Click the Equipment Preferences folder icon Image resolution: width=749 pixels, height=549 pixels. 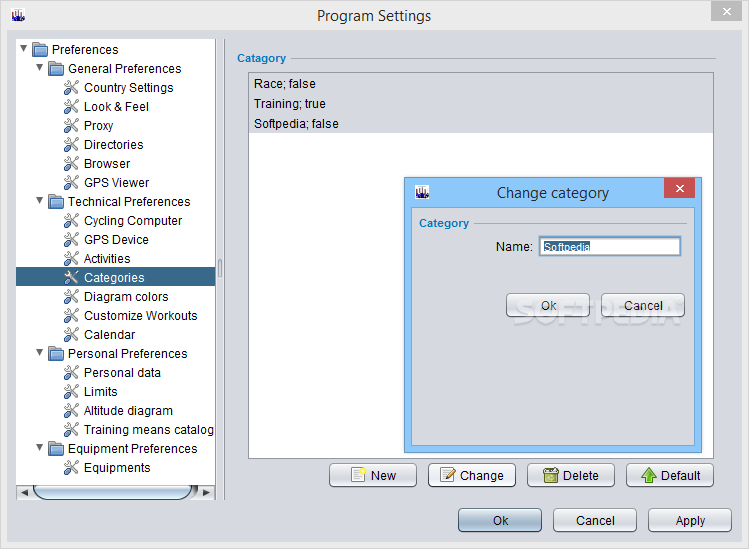click(56, 449)
